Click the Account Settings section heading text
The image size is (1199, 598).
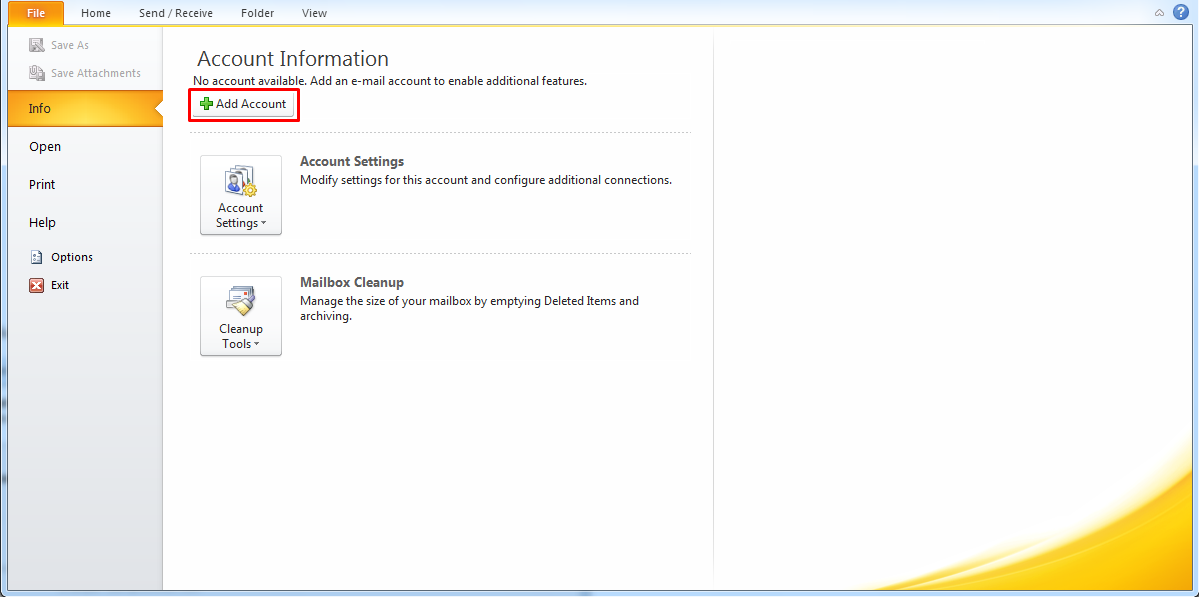352,161
